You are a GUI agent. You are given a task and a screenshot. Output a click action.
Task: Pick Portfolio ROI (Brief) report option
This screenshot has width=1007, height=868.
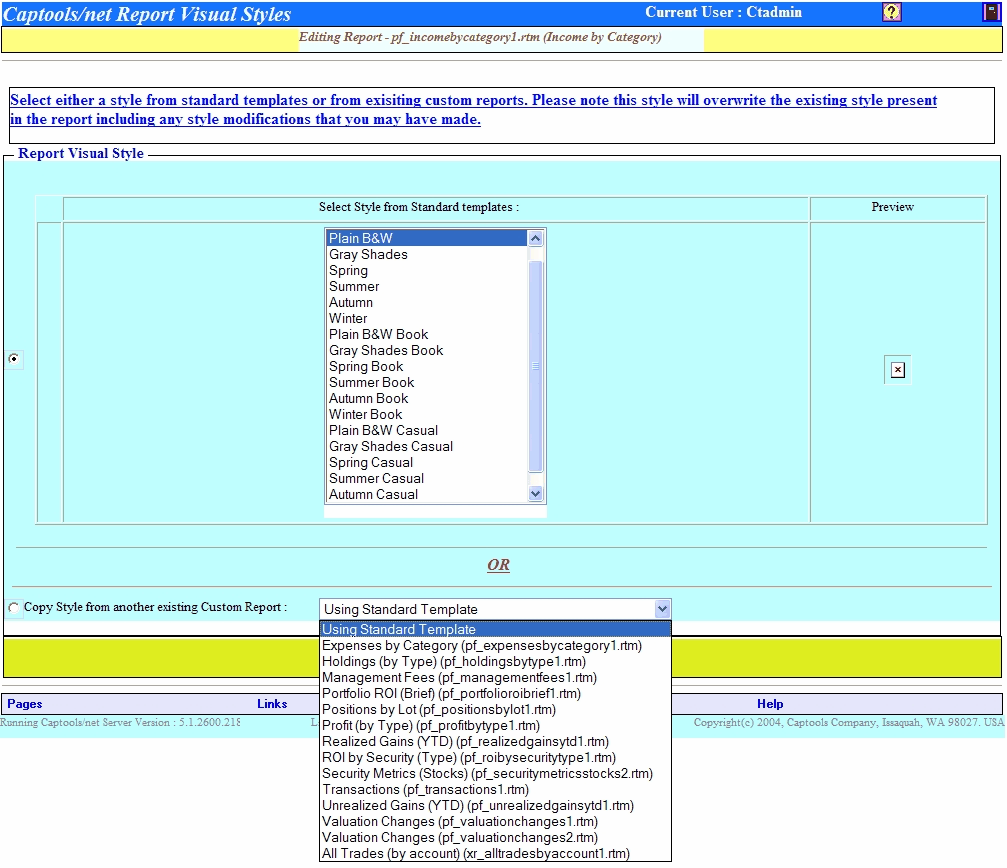click(x=451, y=694)
